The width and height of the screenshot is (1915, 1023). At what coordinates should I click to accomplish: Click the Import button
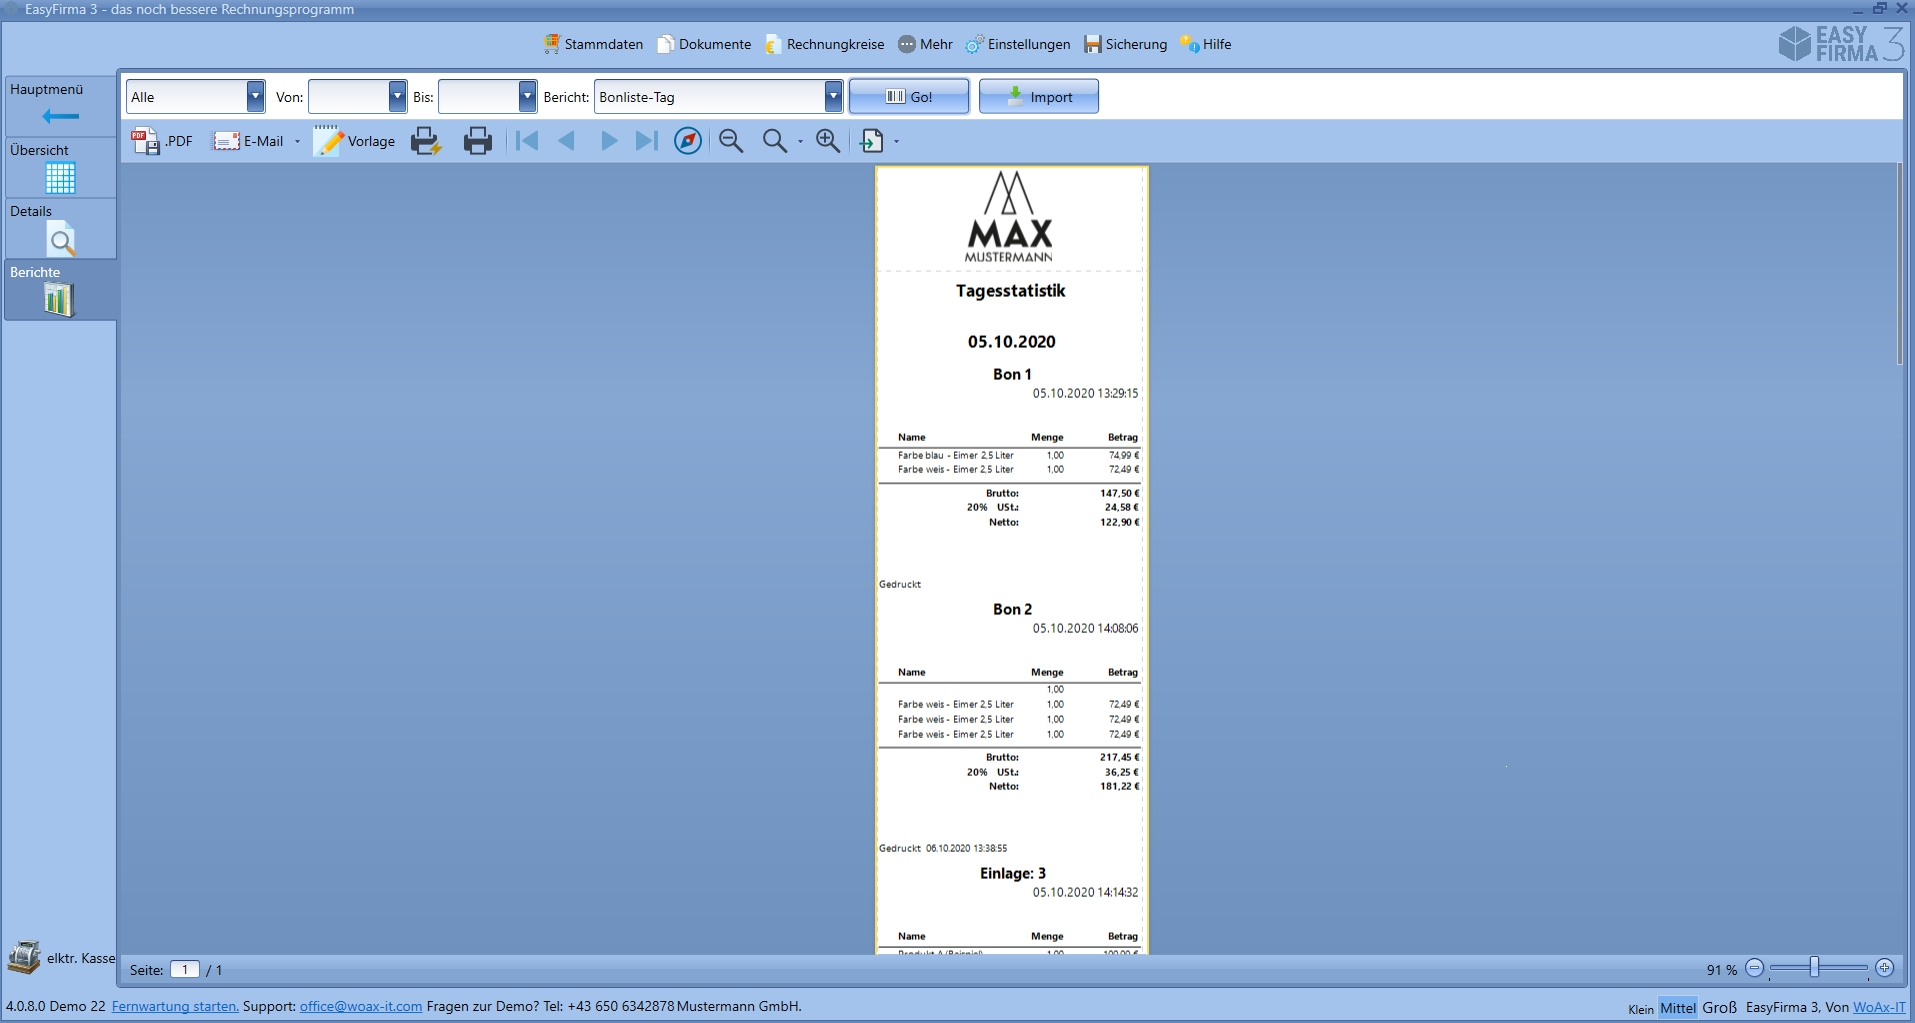(x=1039, y=96)
